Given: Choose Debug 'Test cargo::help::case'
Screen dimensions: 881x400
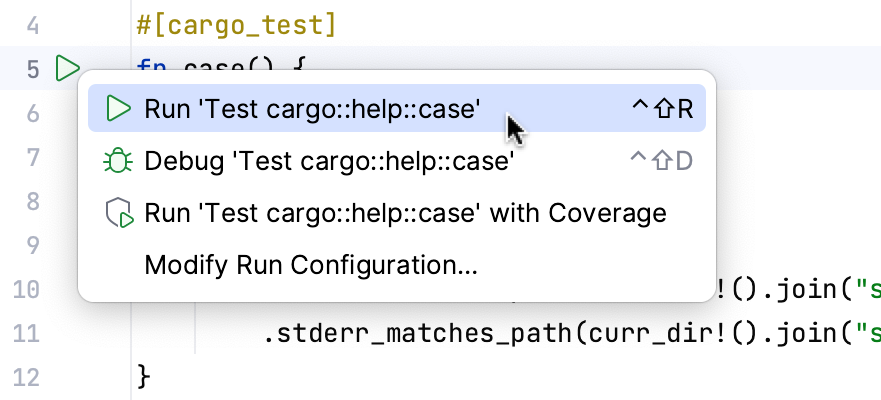Looking at the screenshot, I should point(329,161).
